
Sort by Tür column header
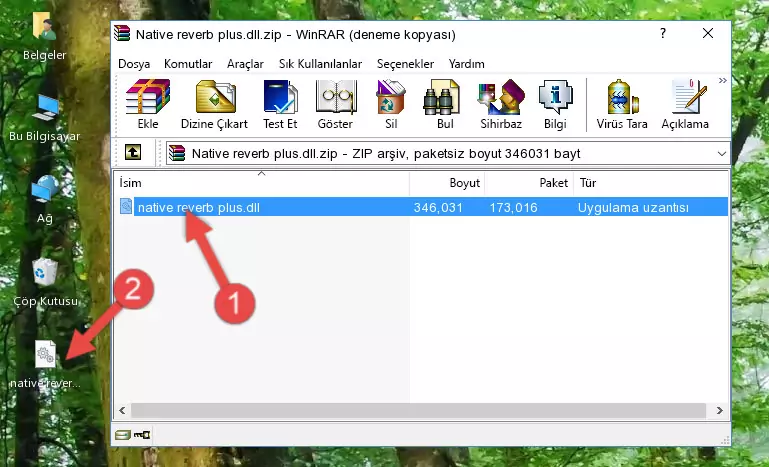(x=650, y=183)
